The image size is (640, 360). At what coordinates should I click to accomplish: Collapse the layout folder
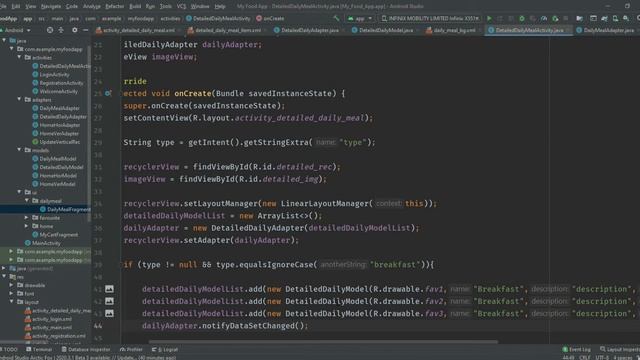point(11,302)
